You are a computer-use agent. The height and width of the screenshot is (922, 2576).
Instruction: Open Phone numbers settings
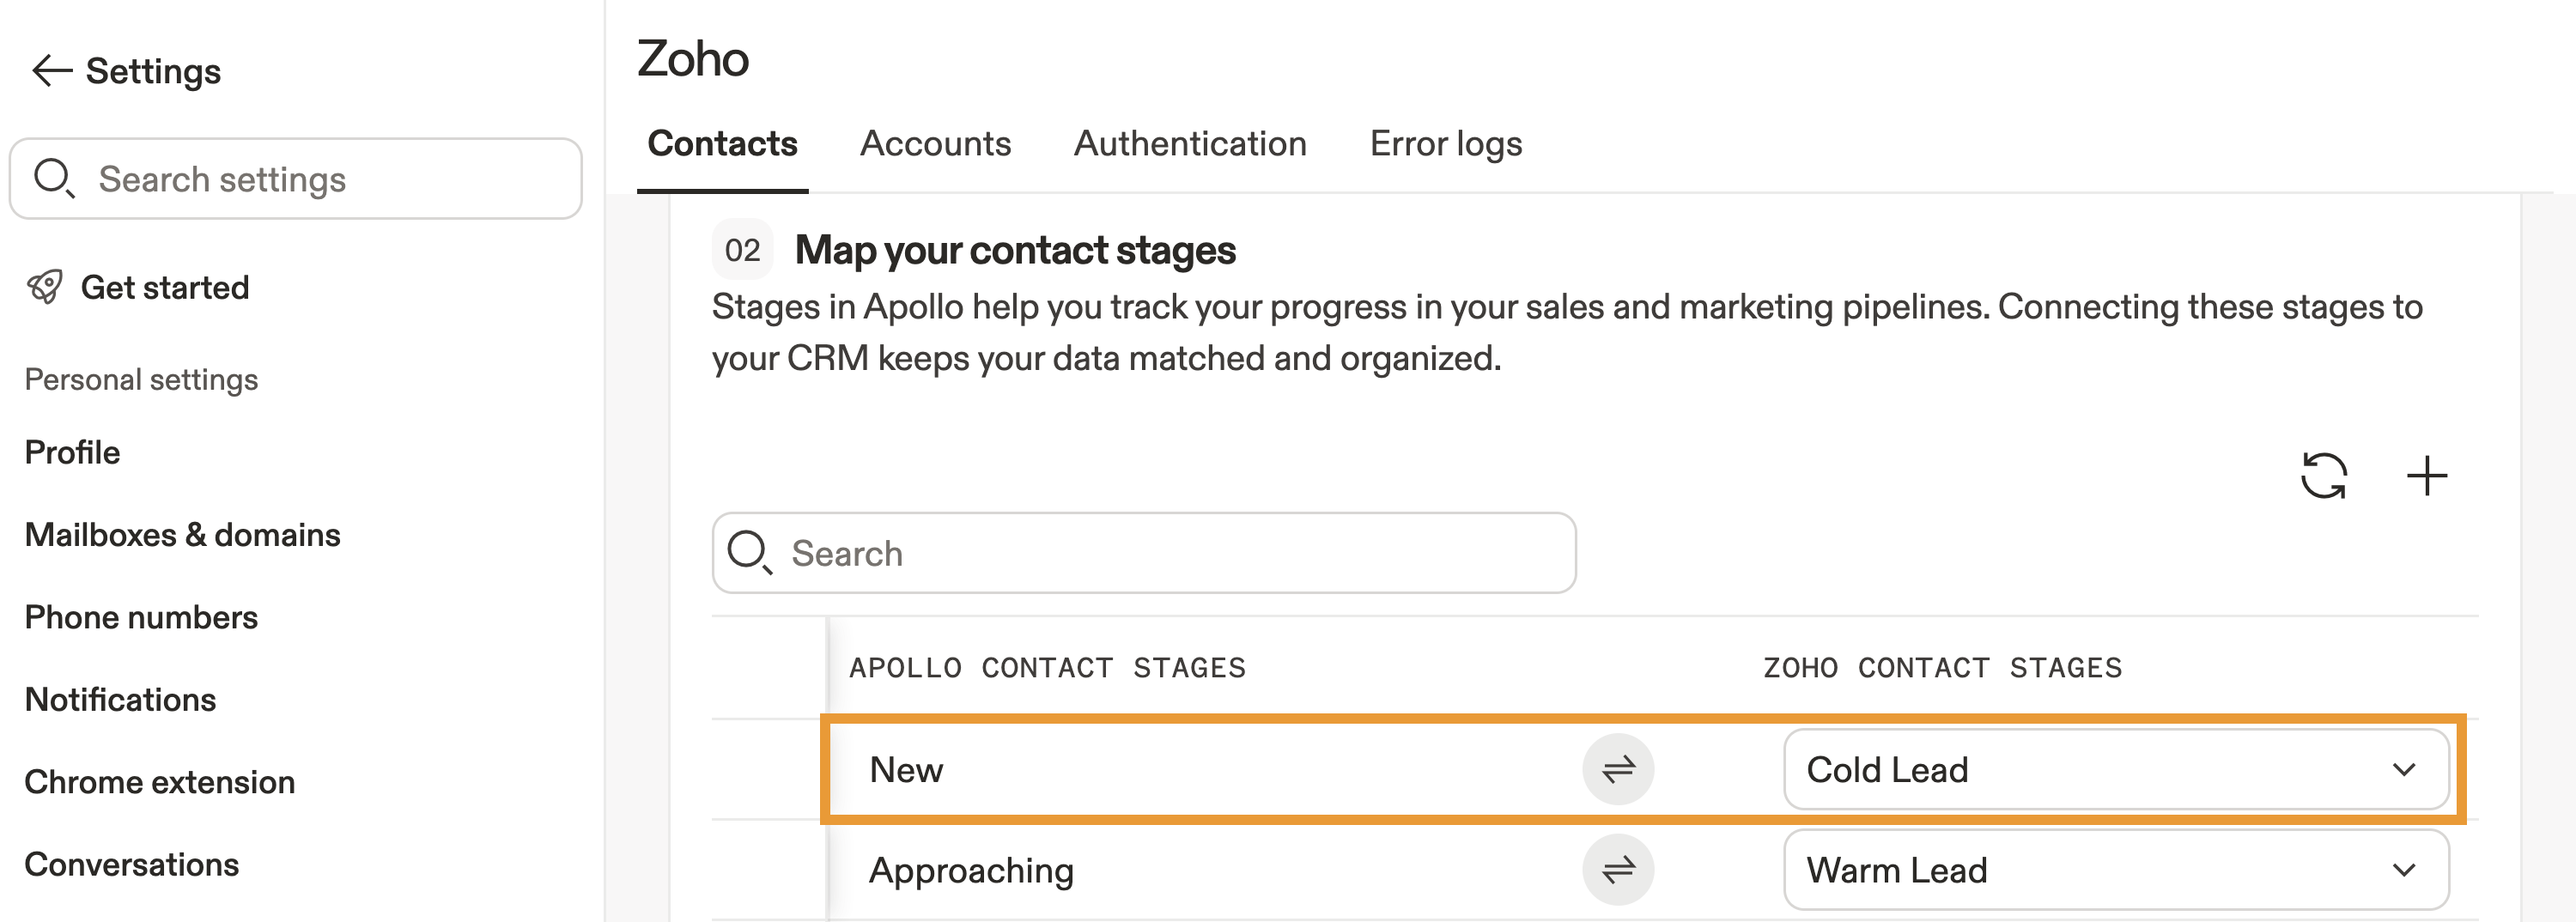pyautogui.click(x=141, y=617)
